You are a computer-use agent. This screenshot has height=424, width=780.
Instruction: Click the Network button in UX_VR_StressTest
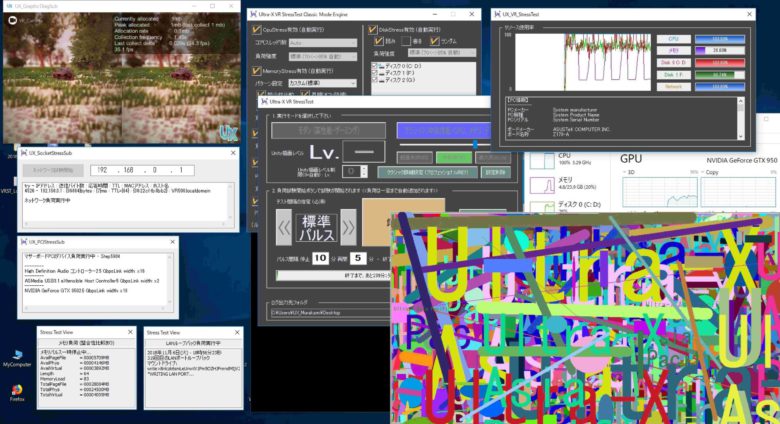(674, 87)
